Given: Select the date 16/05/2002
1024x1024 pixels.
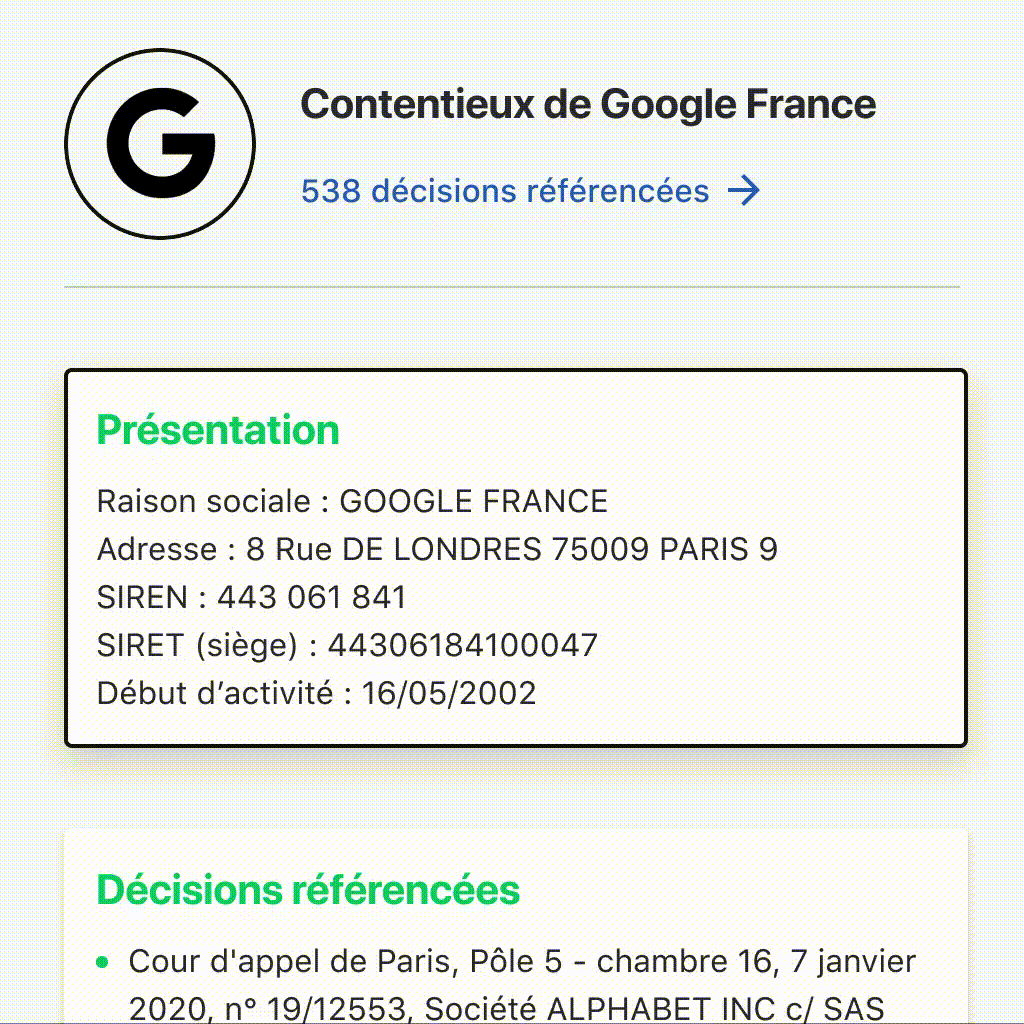Looking at the screenshot, I should (x=449, y=693).
